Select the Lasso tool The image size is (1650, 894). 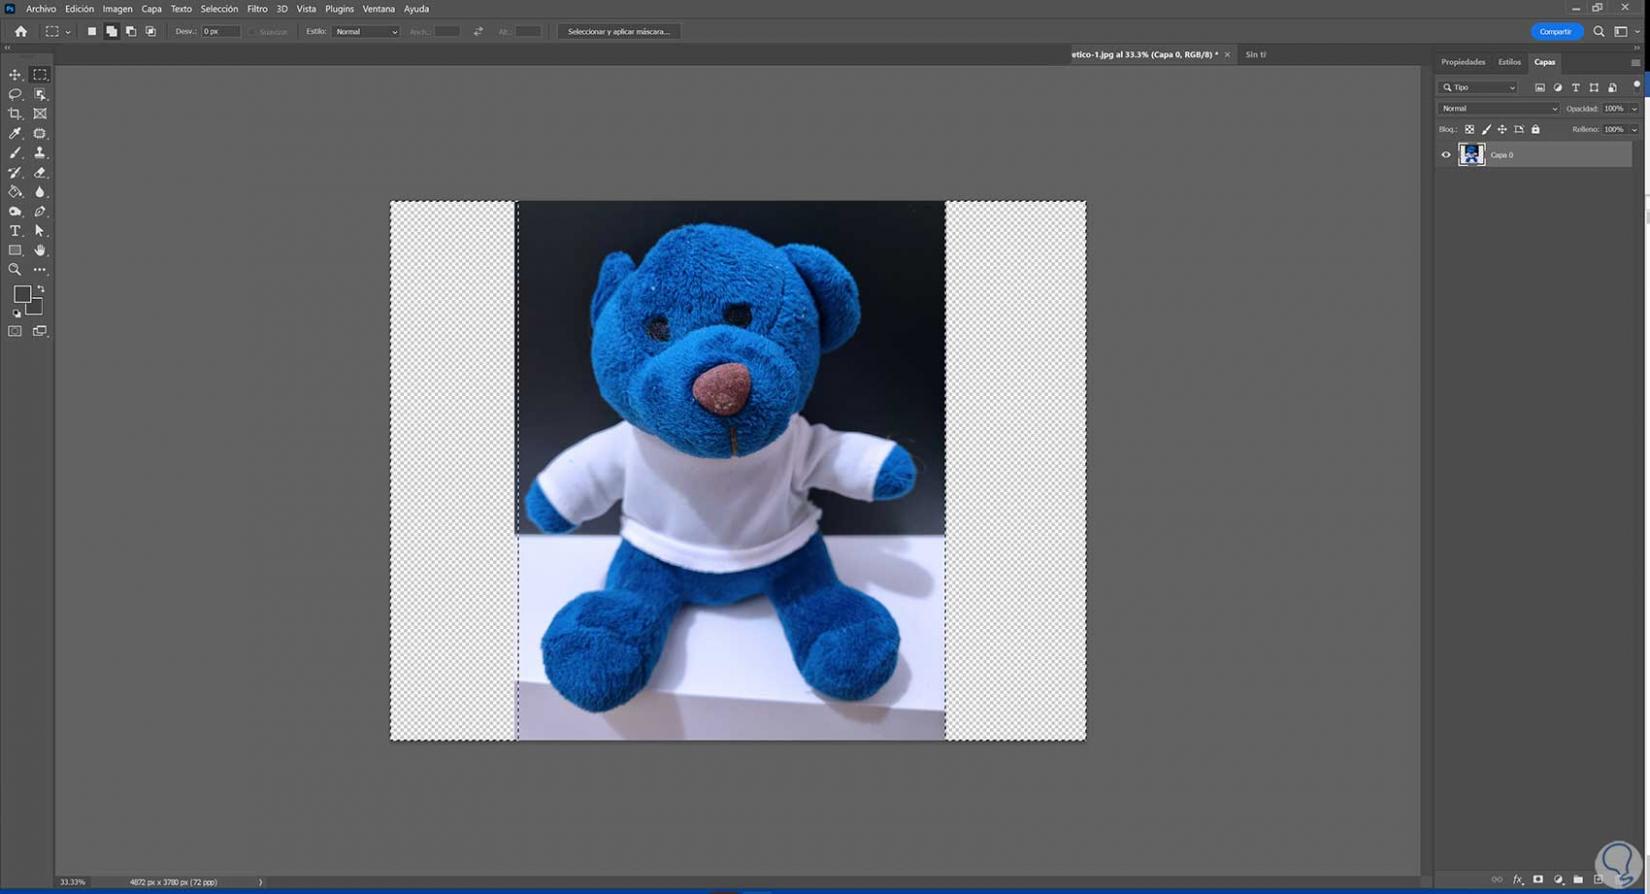tap(15, 94)
